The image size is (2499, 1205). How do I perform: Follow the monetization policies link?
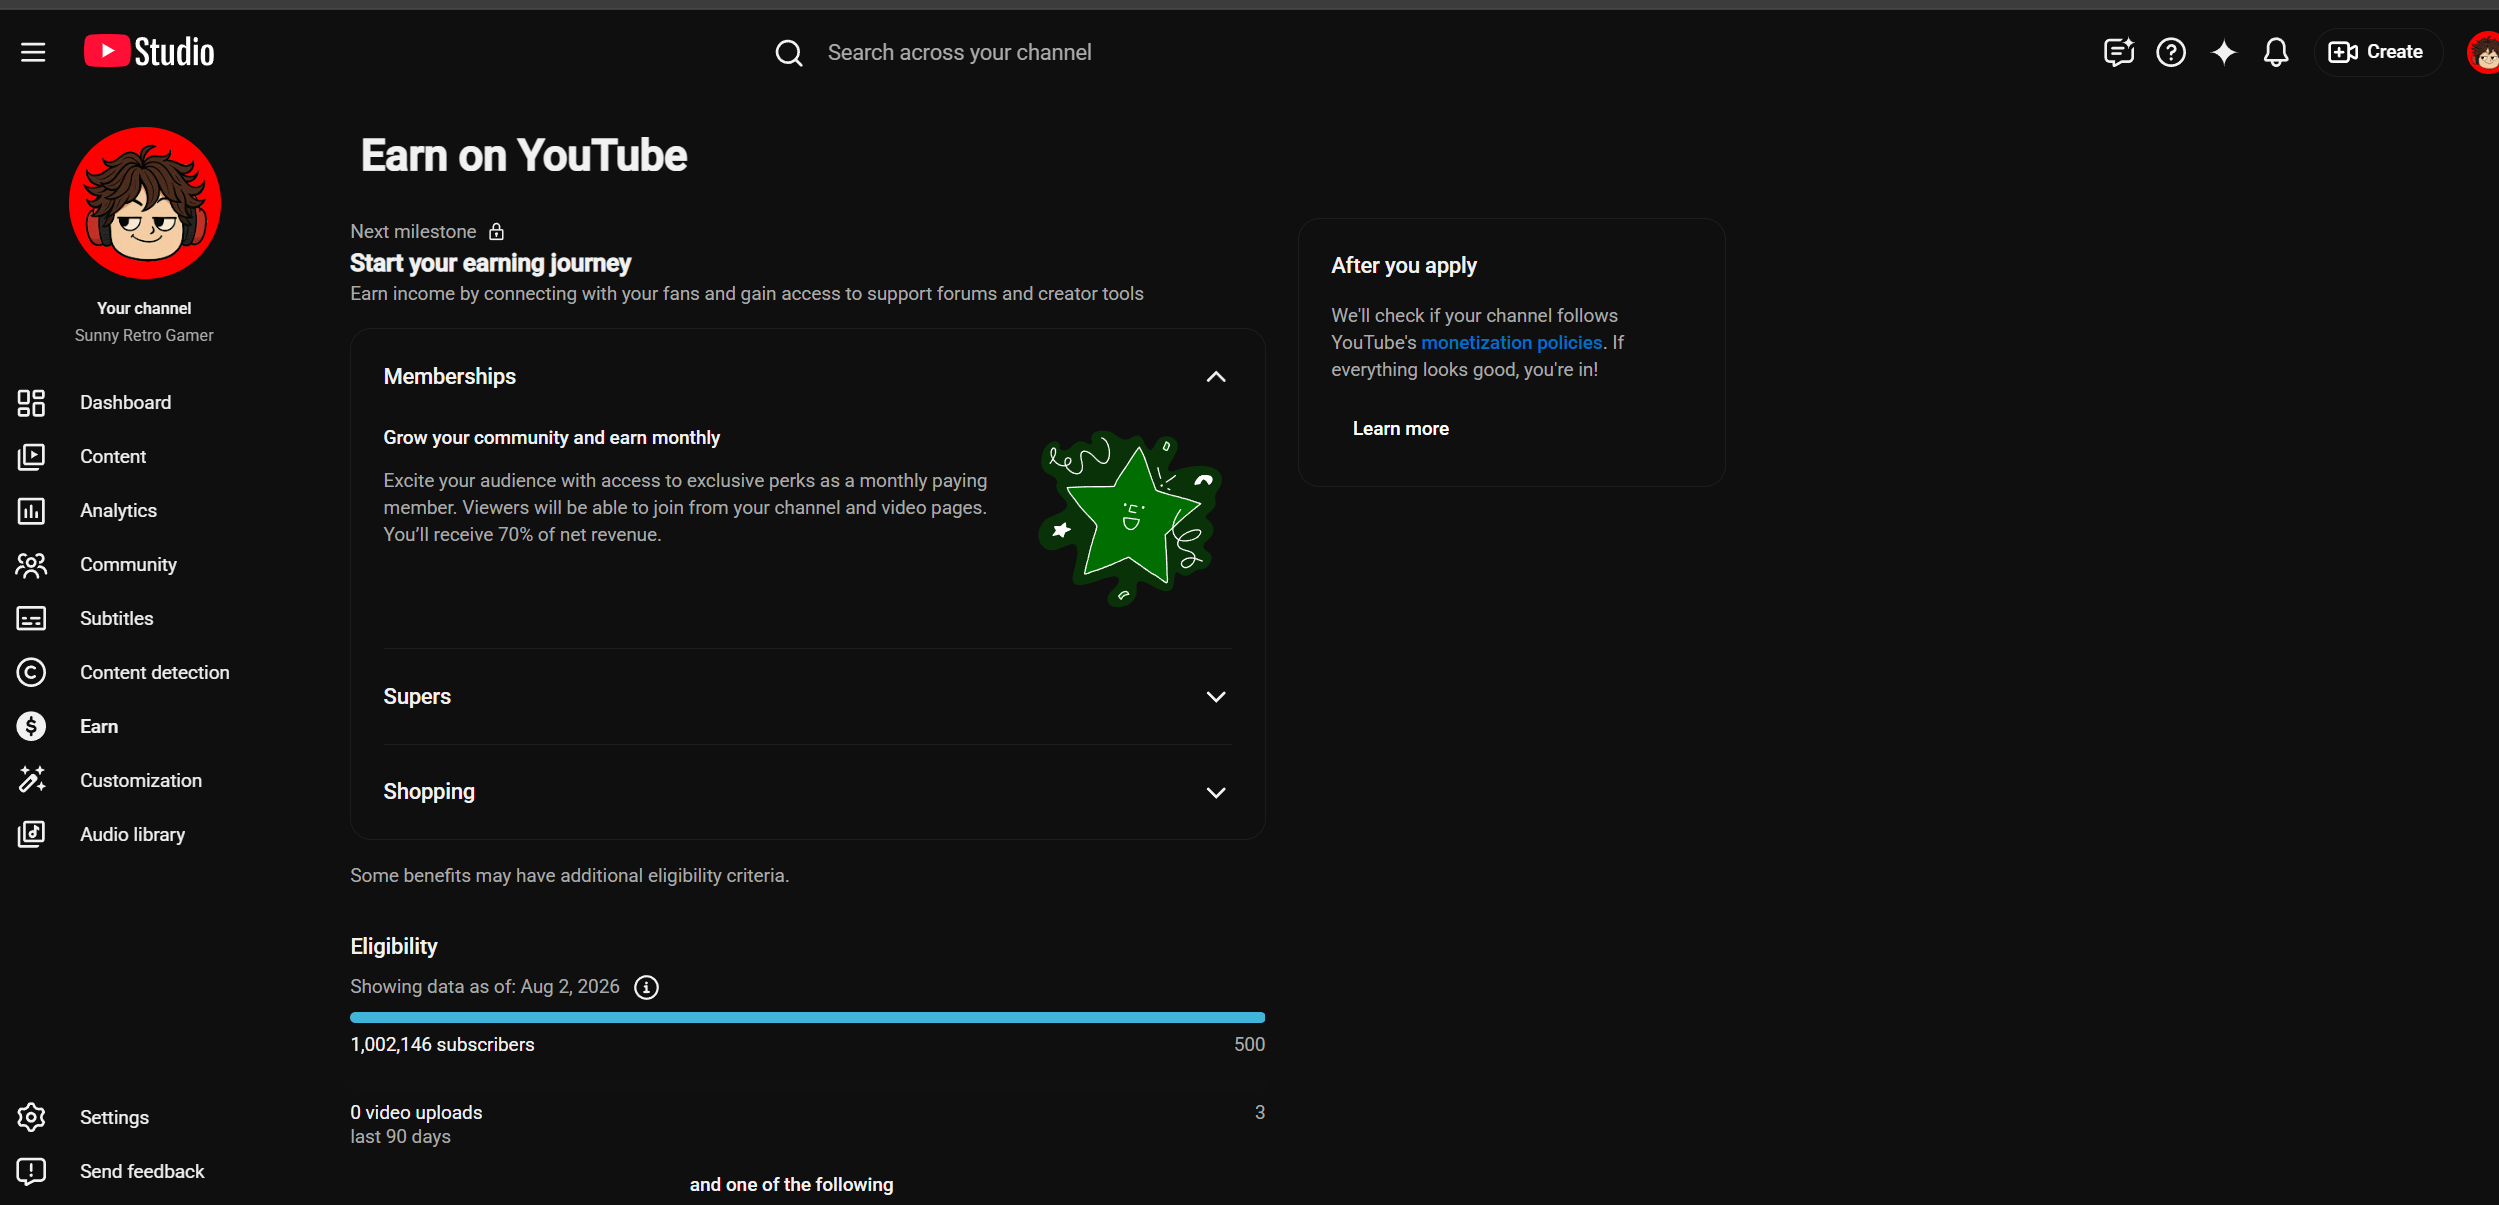(1511, 343)
